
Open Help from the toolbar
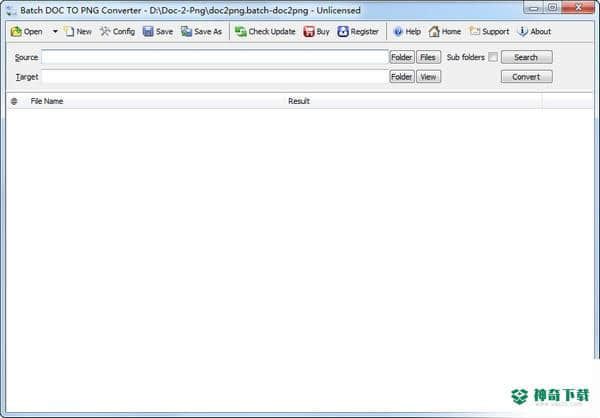click(407, 32)
